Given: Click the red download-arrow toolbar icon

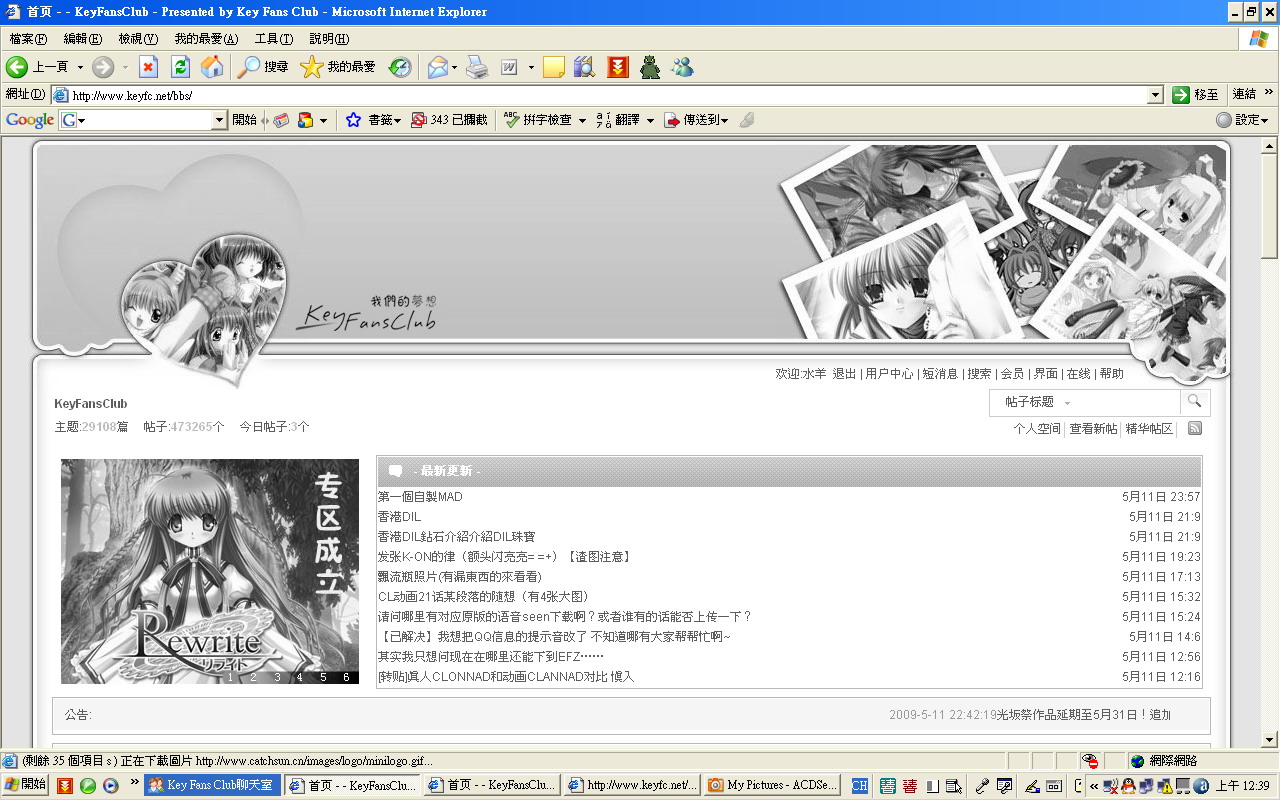Looking at the screenshot, I should tap(618, 67).
